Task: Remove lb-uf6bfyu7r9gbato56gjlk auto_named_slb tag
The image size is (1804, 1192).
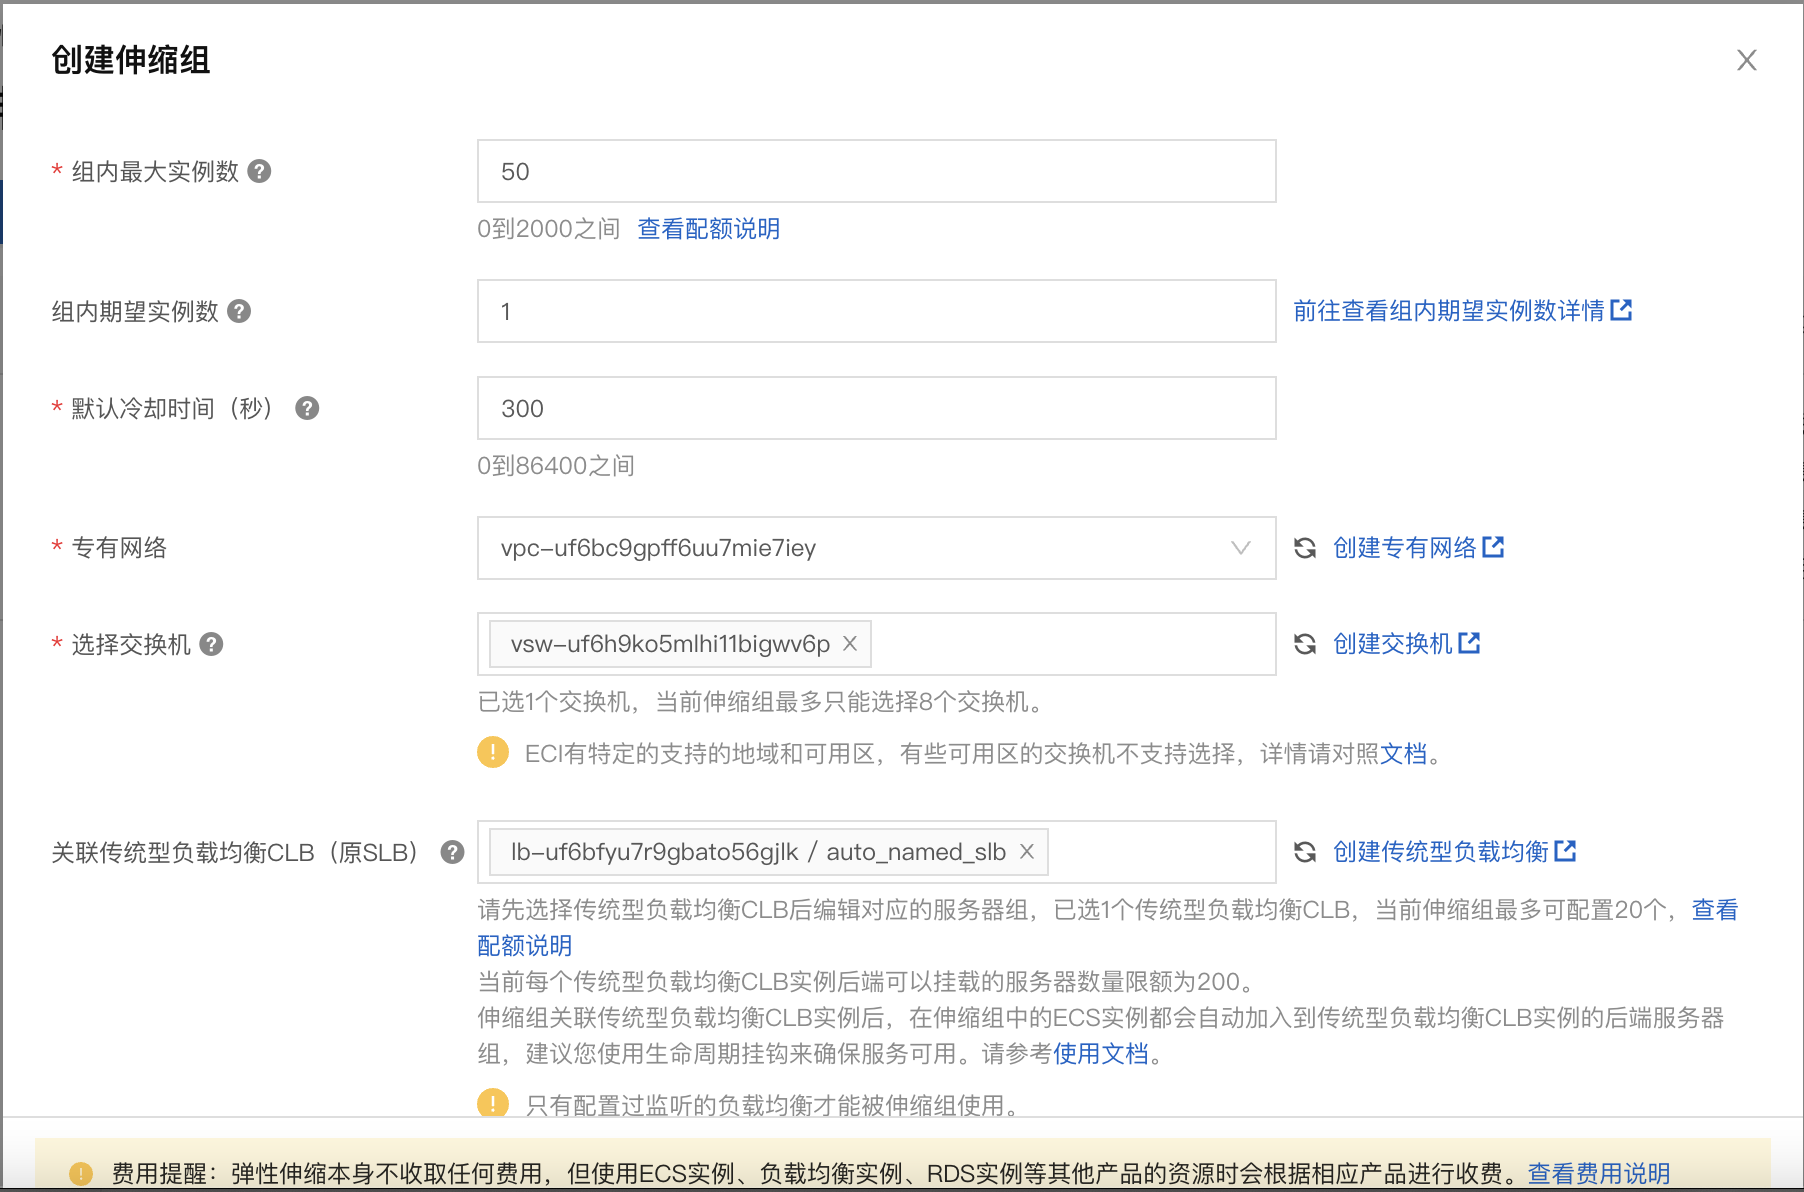Action: point(1027,852)
